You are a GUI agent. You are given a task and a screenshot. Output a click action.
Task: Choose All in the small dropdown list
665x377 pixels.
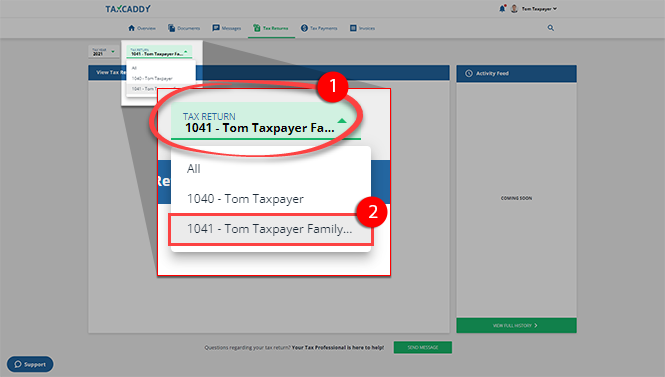tap(134, 68)
